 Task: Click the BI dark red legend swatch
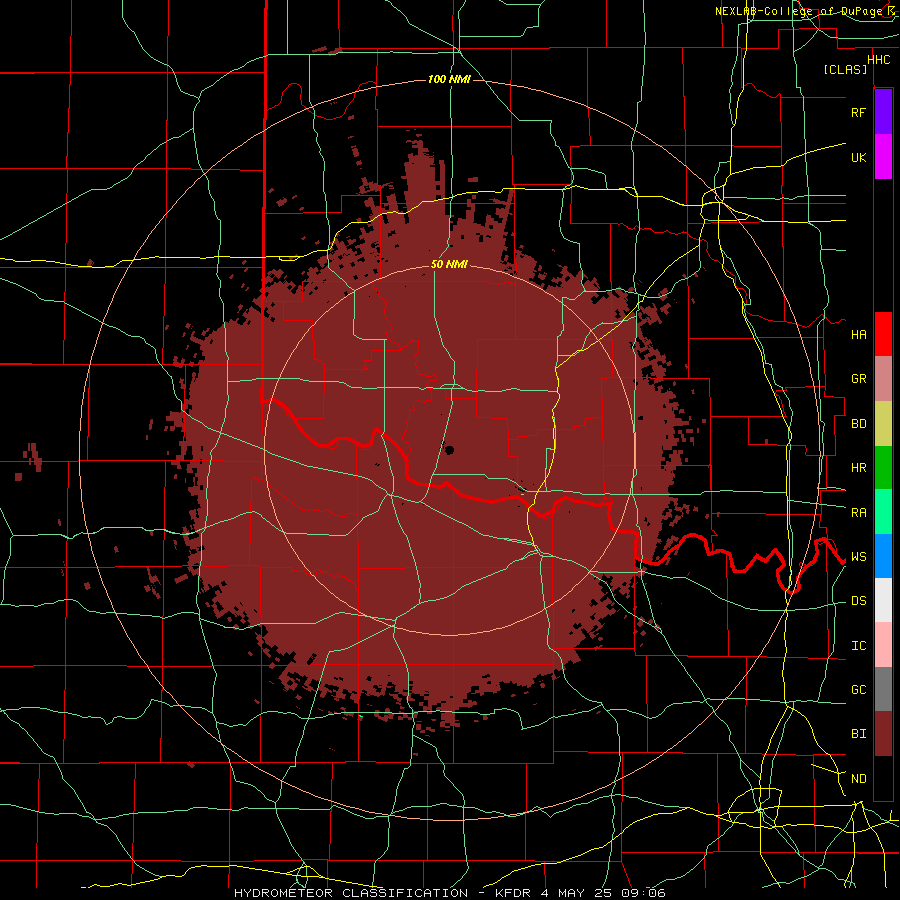(x=883, y=734)
